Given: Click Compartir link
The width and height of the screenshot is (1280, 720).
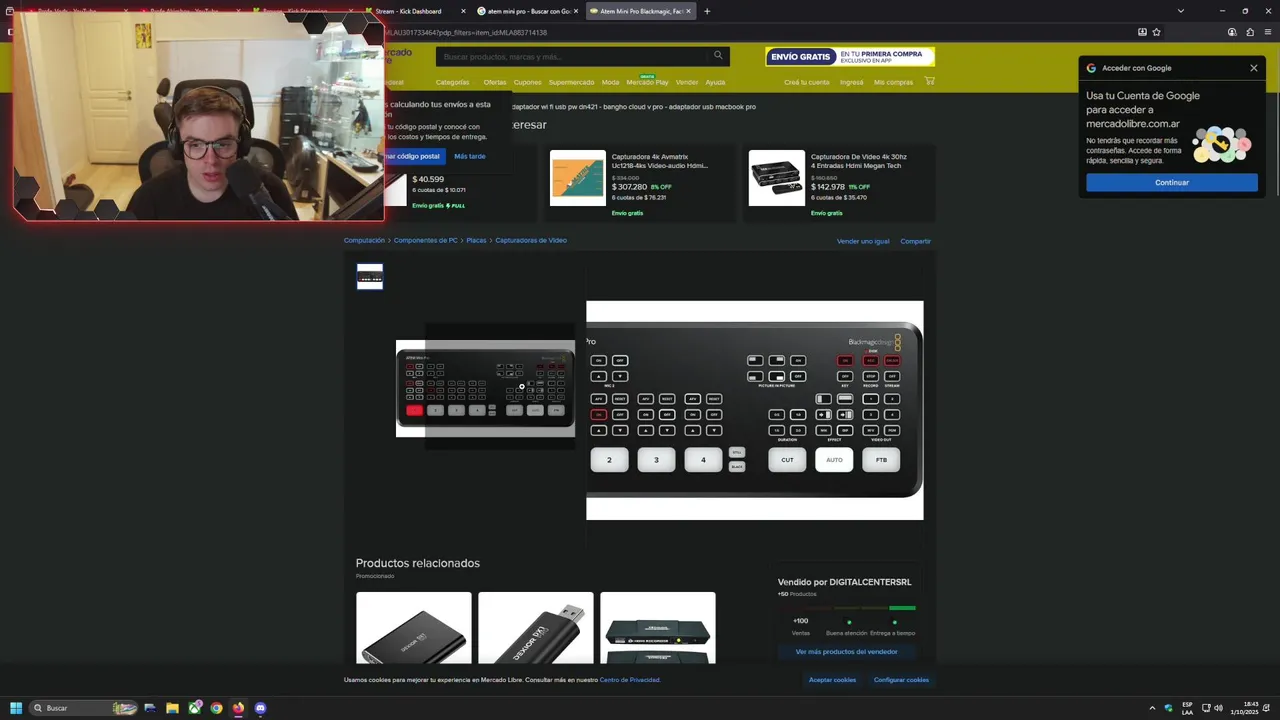Looking at the screenshot, I should click(915, 241).
